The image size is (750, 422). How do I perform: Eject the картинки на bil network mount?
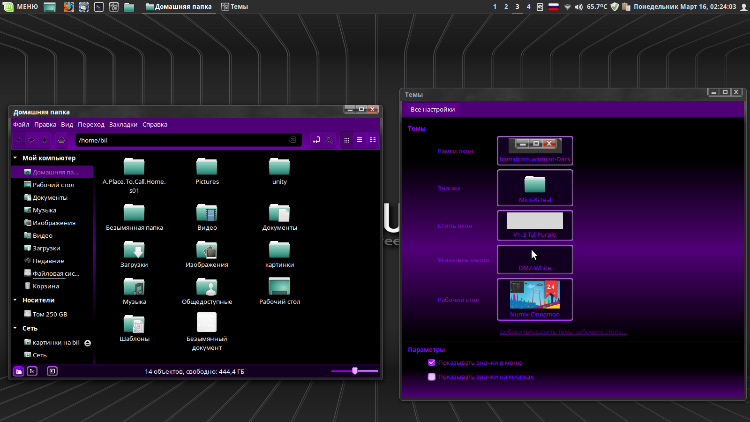pyautogui.click(x=88, y=342)
